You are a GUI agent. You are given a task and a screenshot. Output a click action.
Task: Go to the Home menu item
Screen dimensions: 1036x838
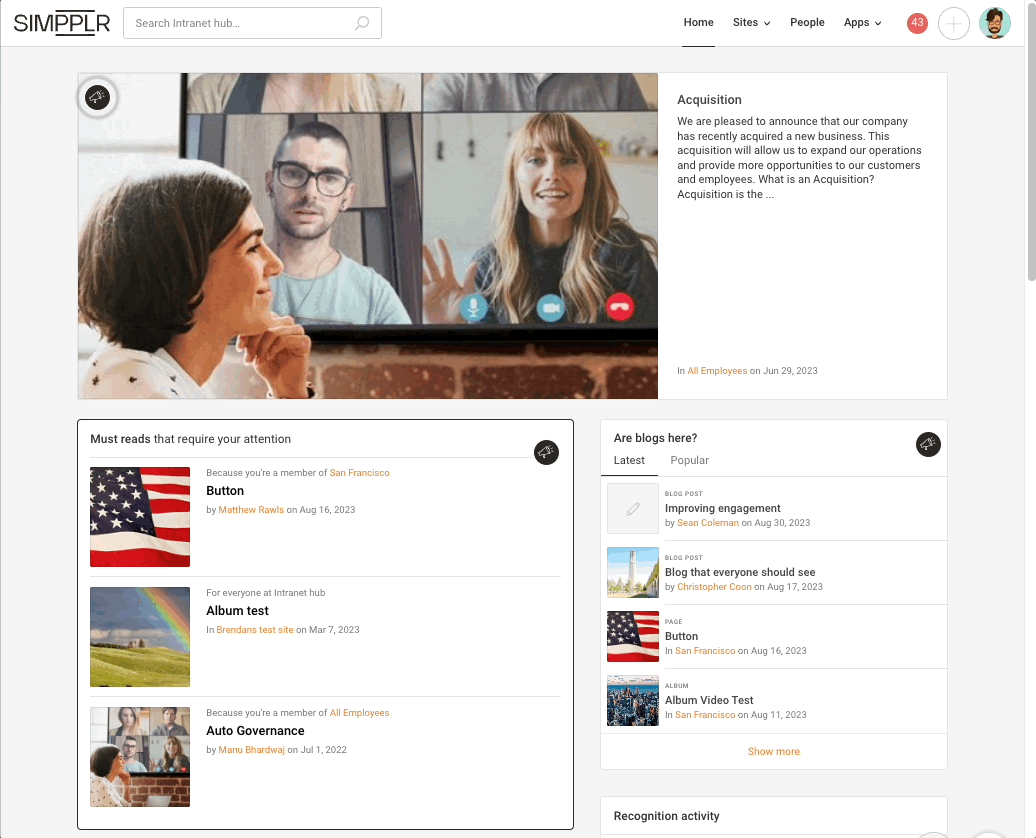pyautogui.click(x=698, y=22)
